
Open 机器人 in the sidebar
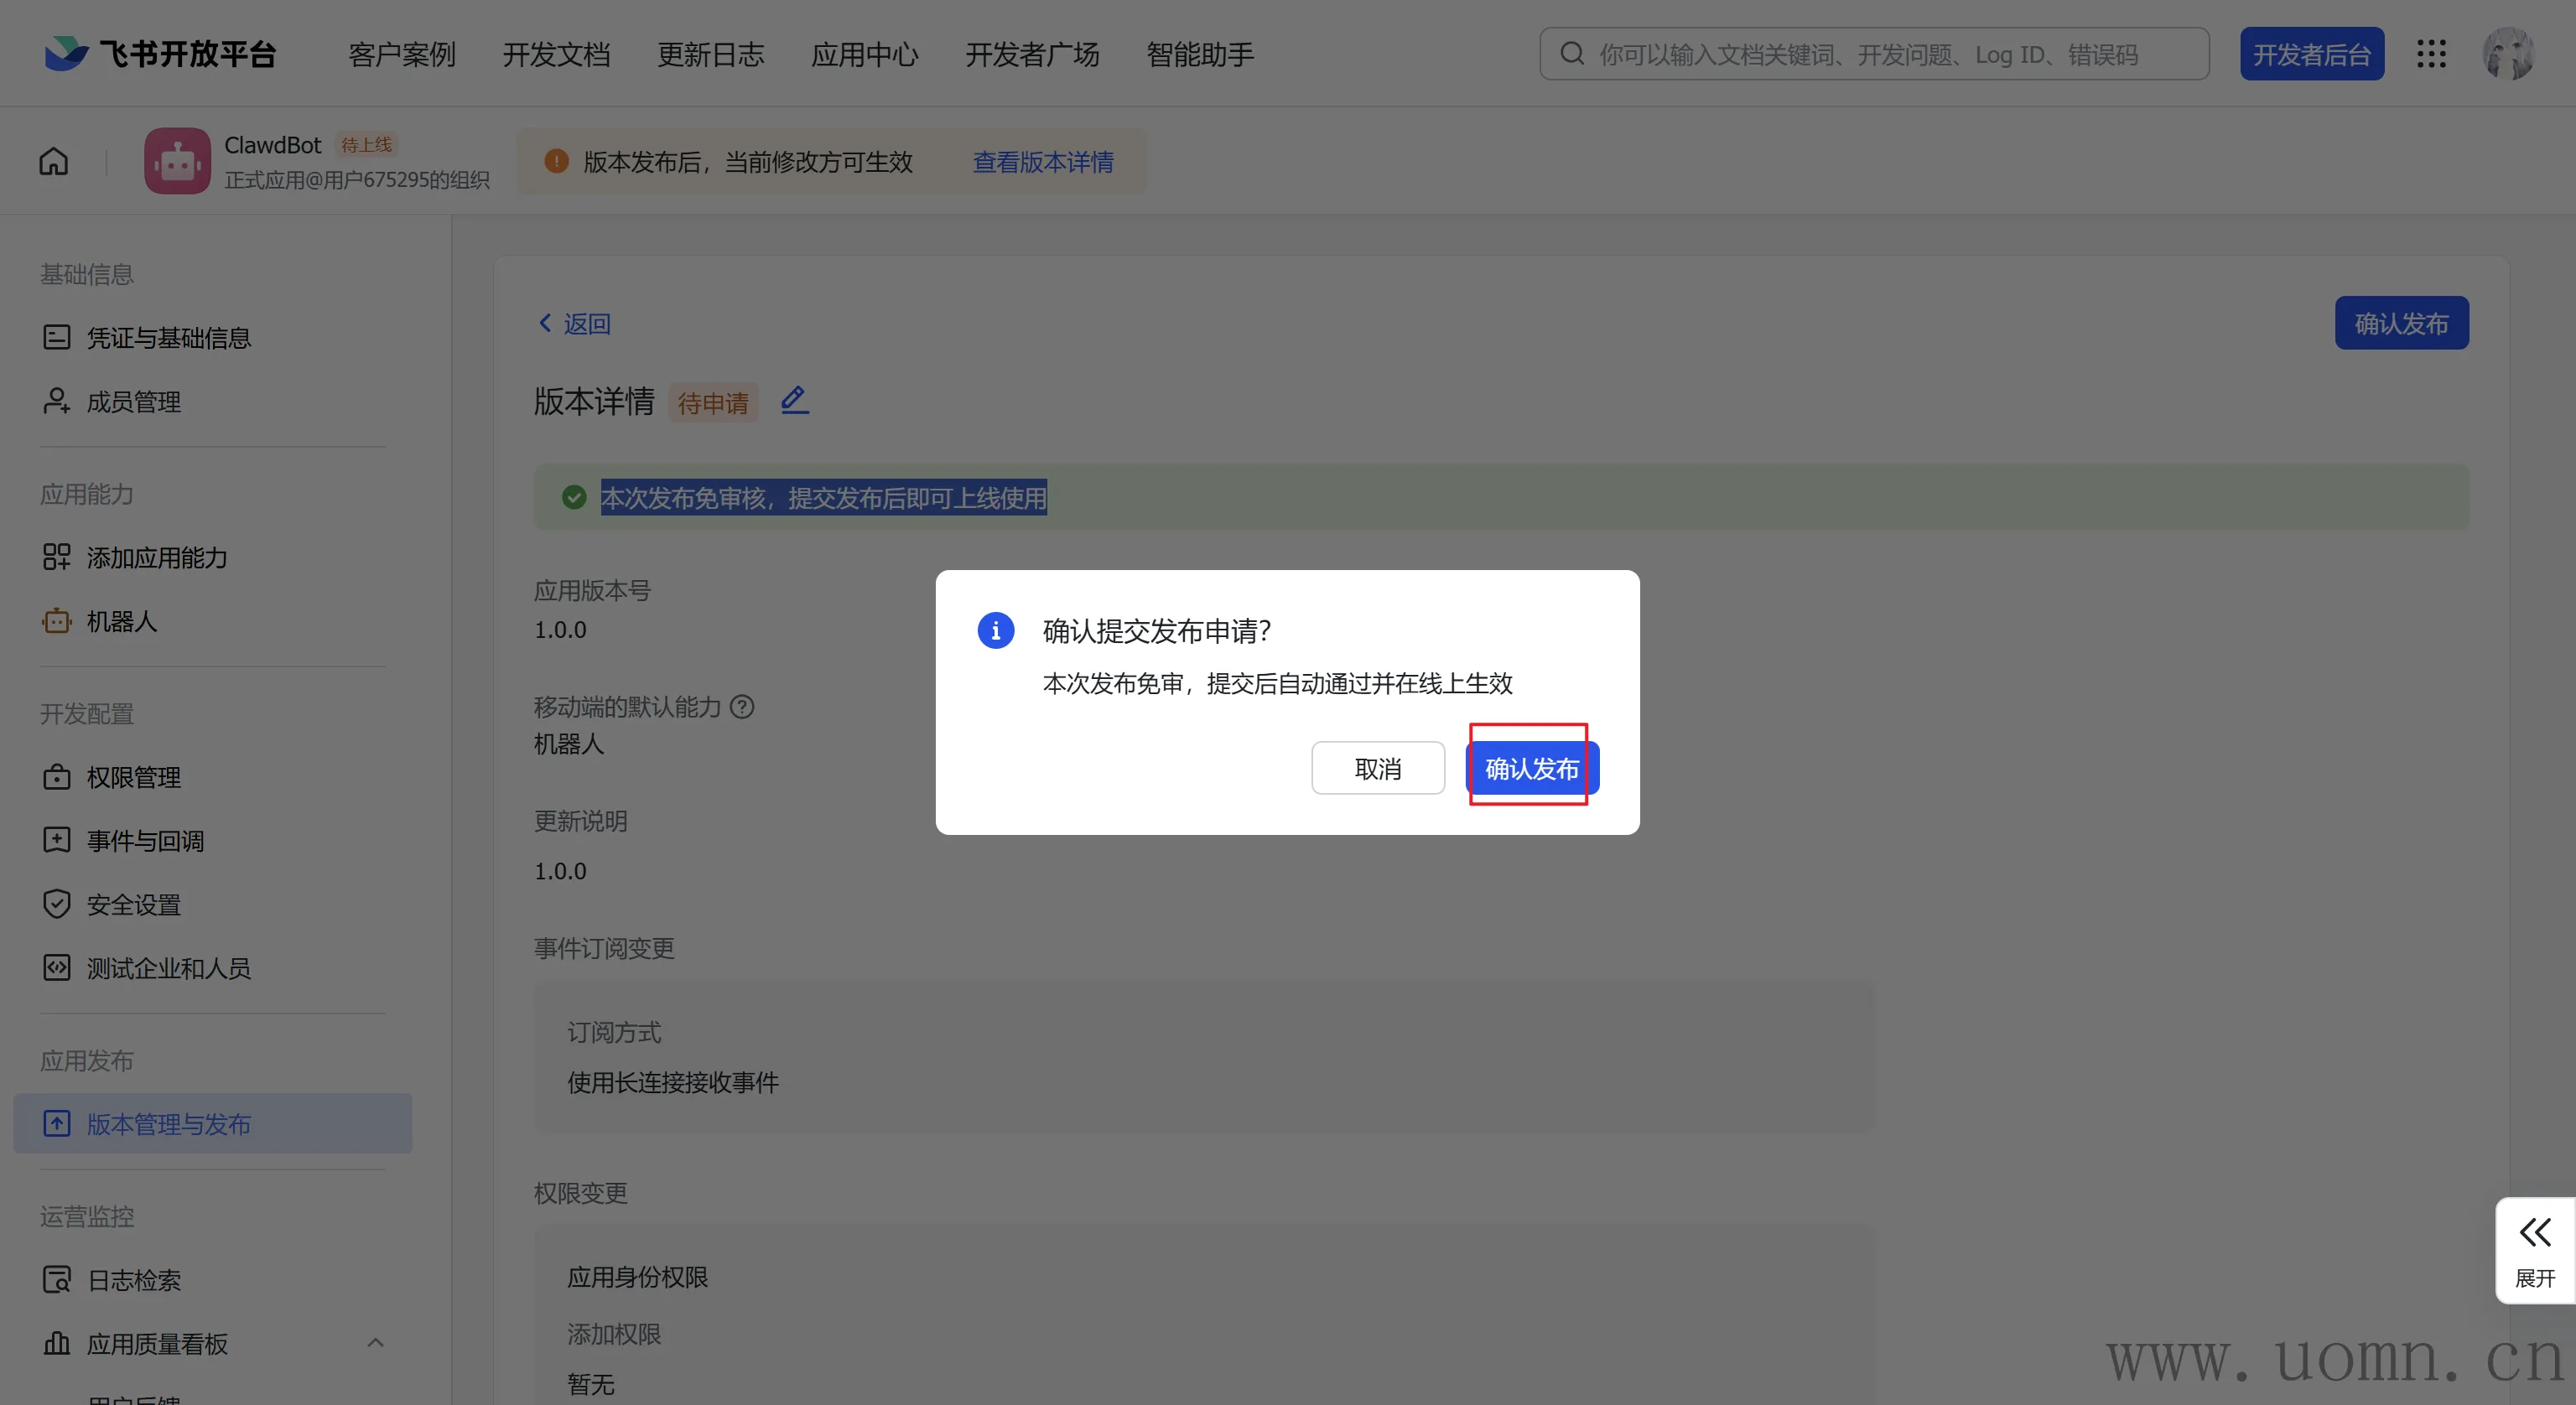(121, 621)
